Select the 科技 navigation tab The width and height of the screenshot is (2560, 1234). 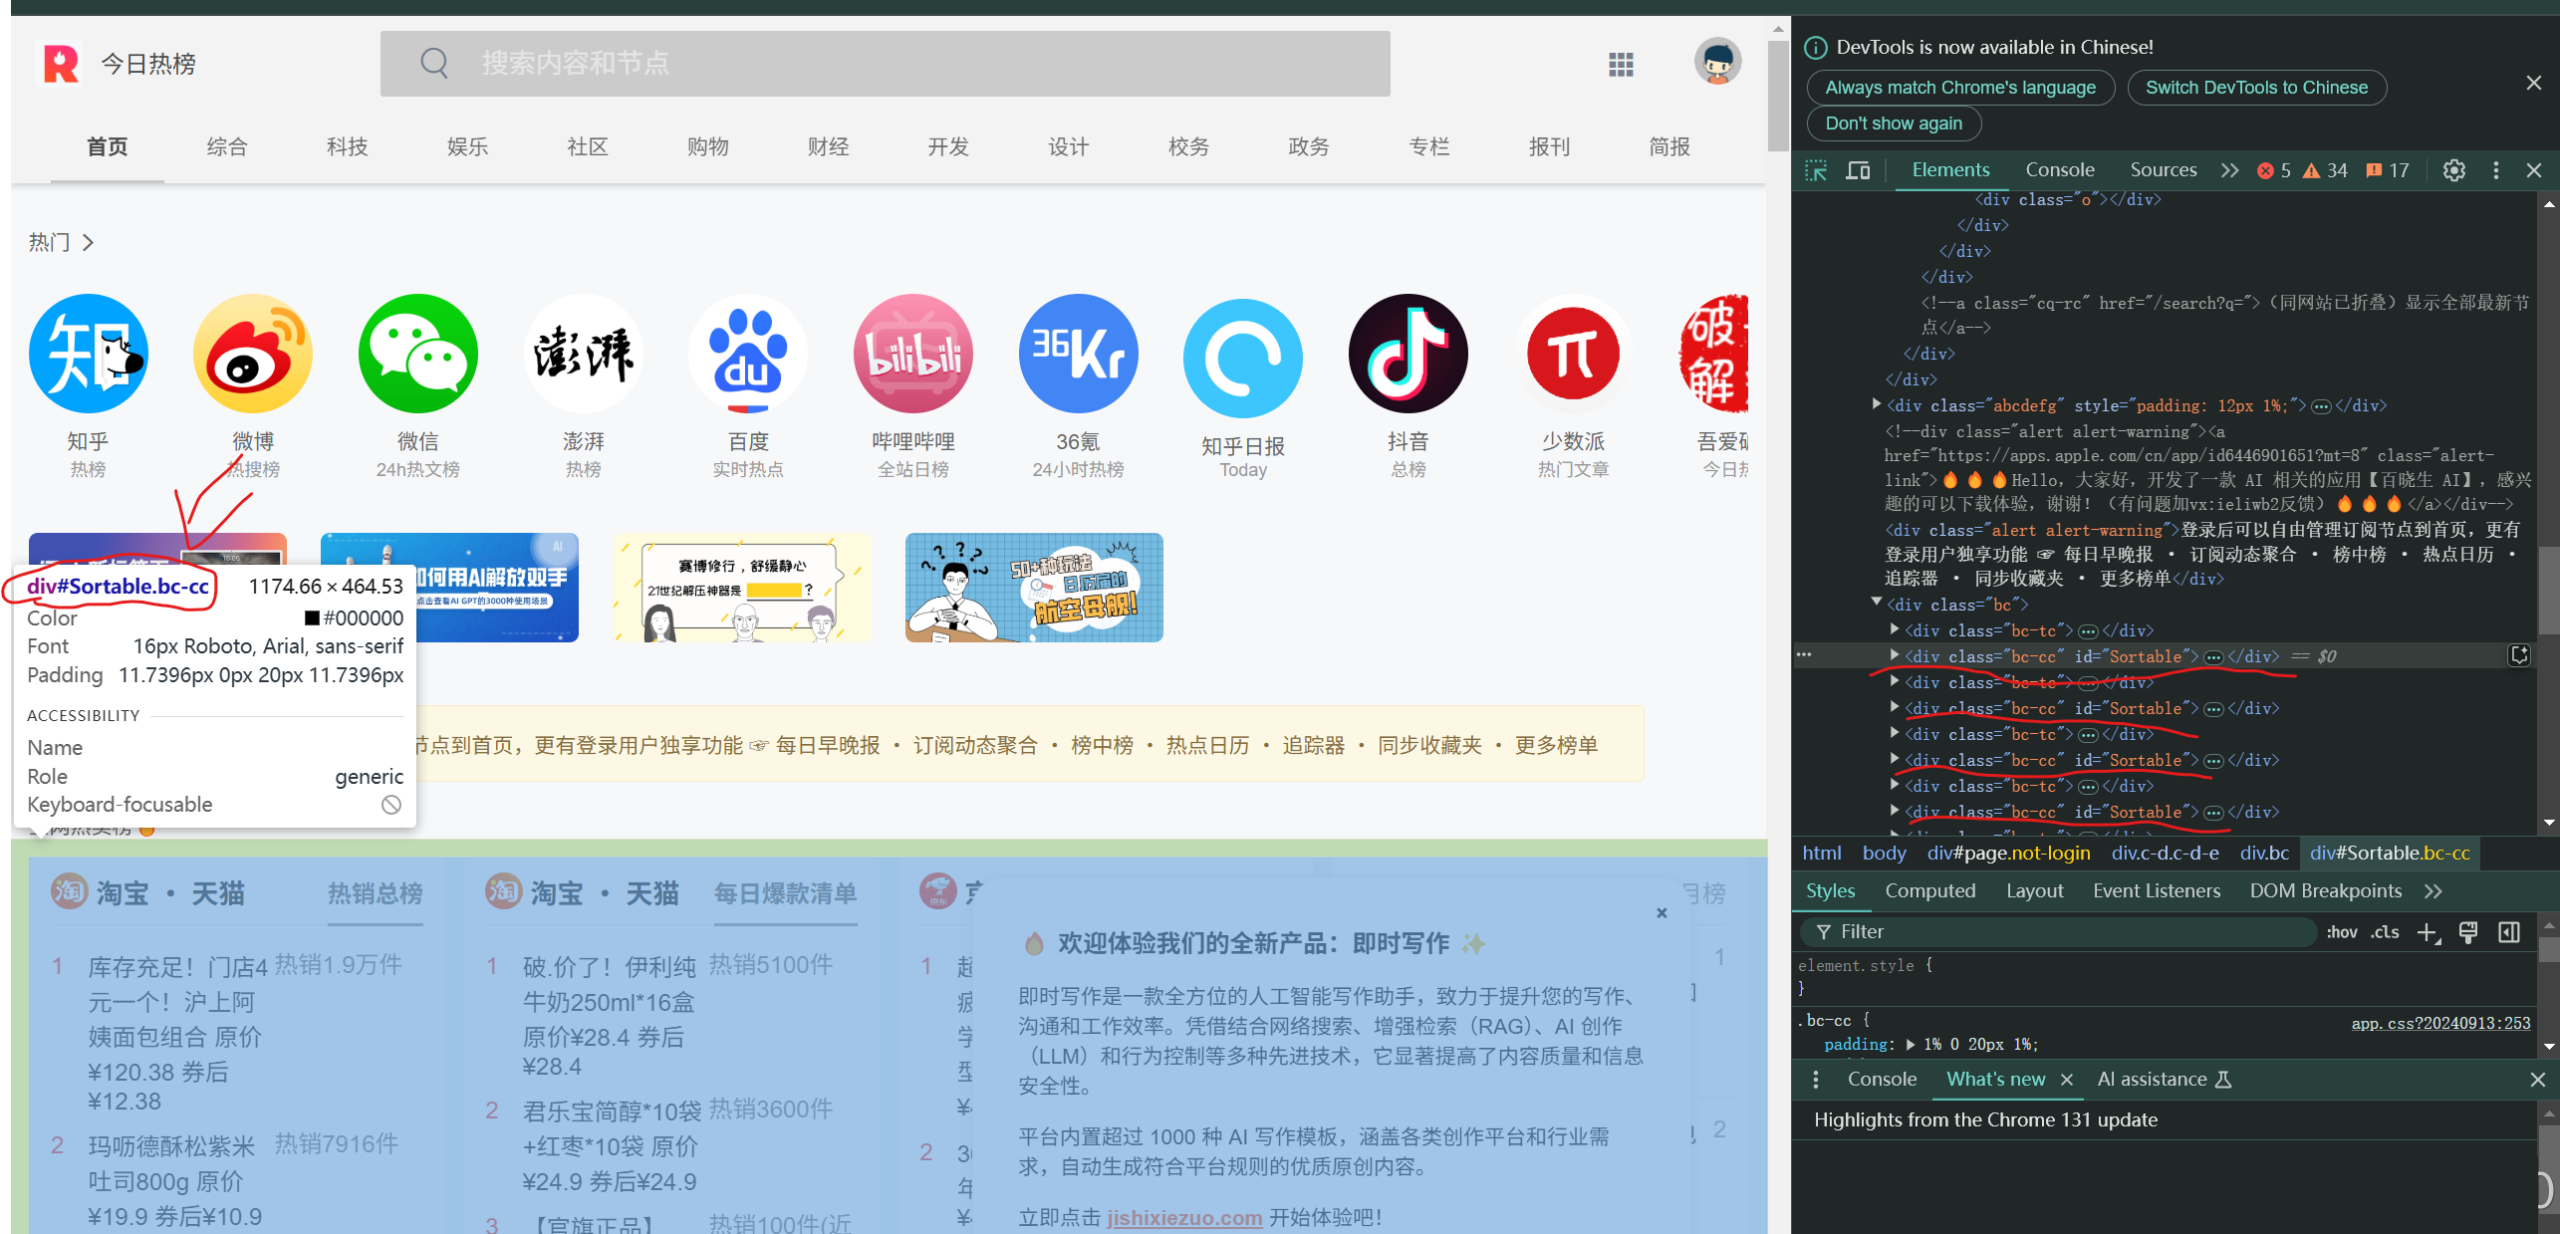[347, 147]
